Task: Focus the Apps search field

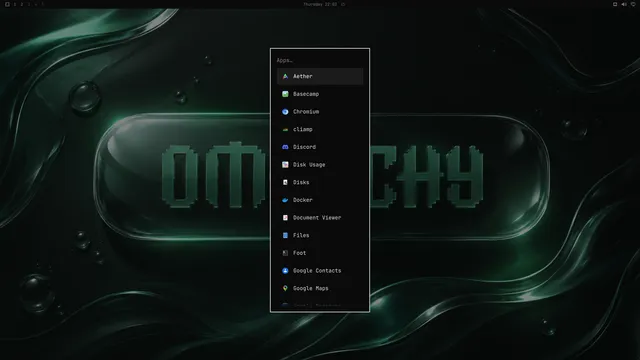Action: tap(320, 60)
